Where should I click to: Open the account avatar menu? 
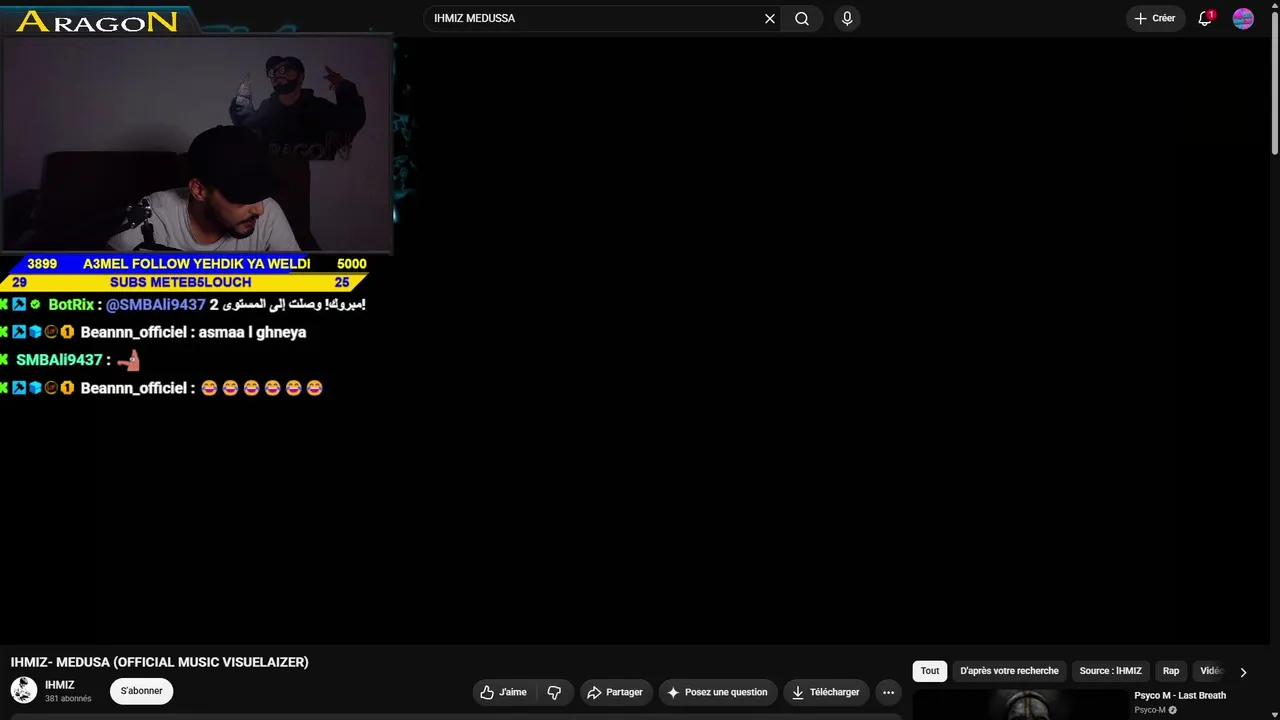click(x=1243, y=18)
